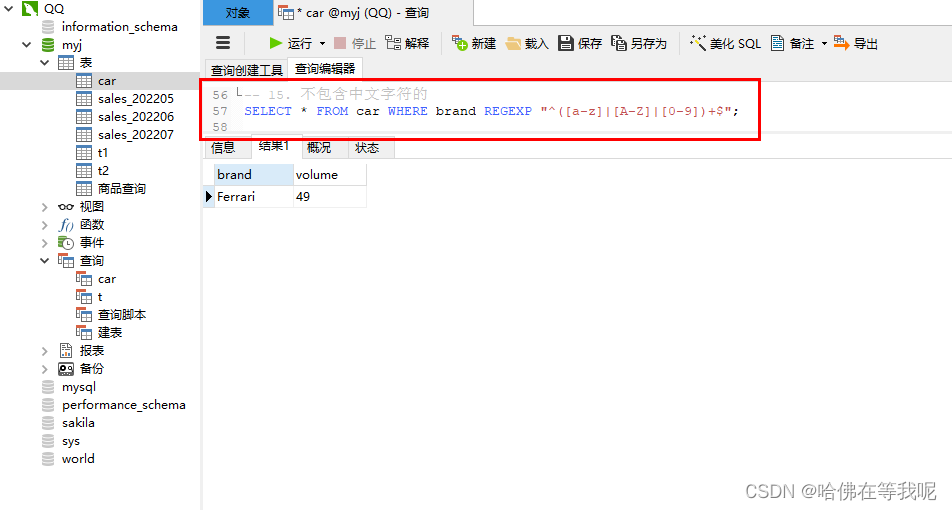
Task: Expand the 函数 functions node
Action: (44, 225)
